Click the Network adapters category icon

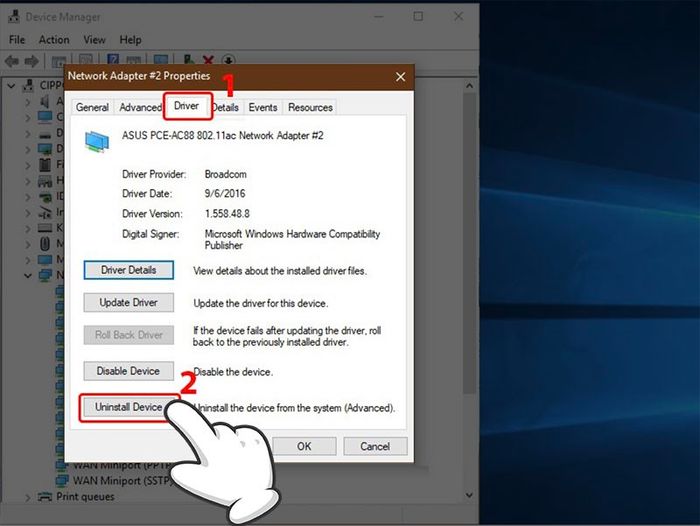click(x=45, y=275)
